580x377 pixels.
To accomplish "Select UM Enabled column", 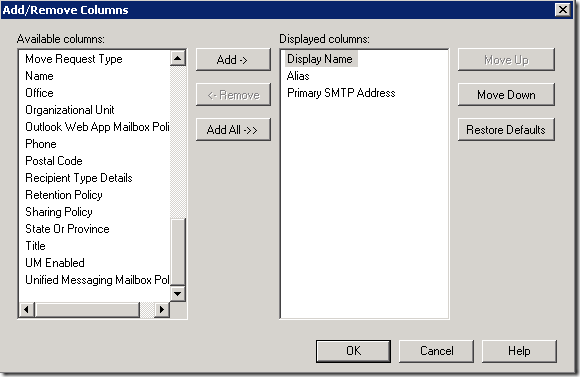I will (x=55, y=263).
